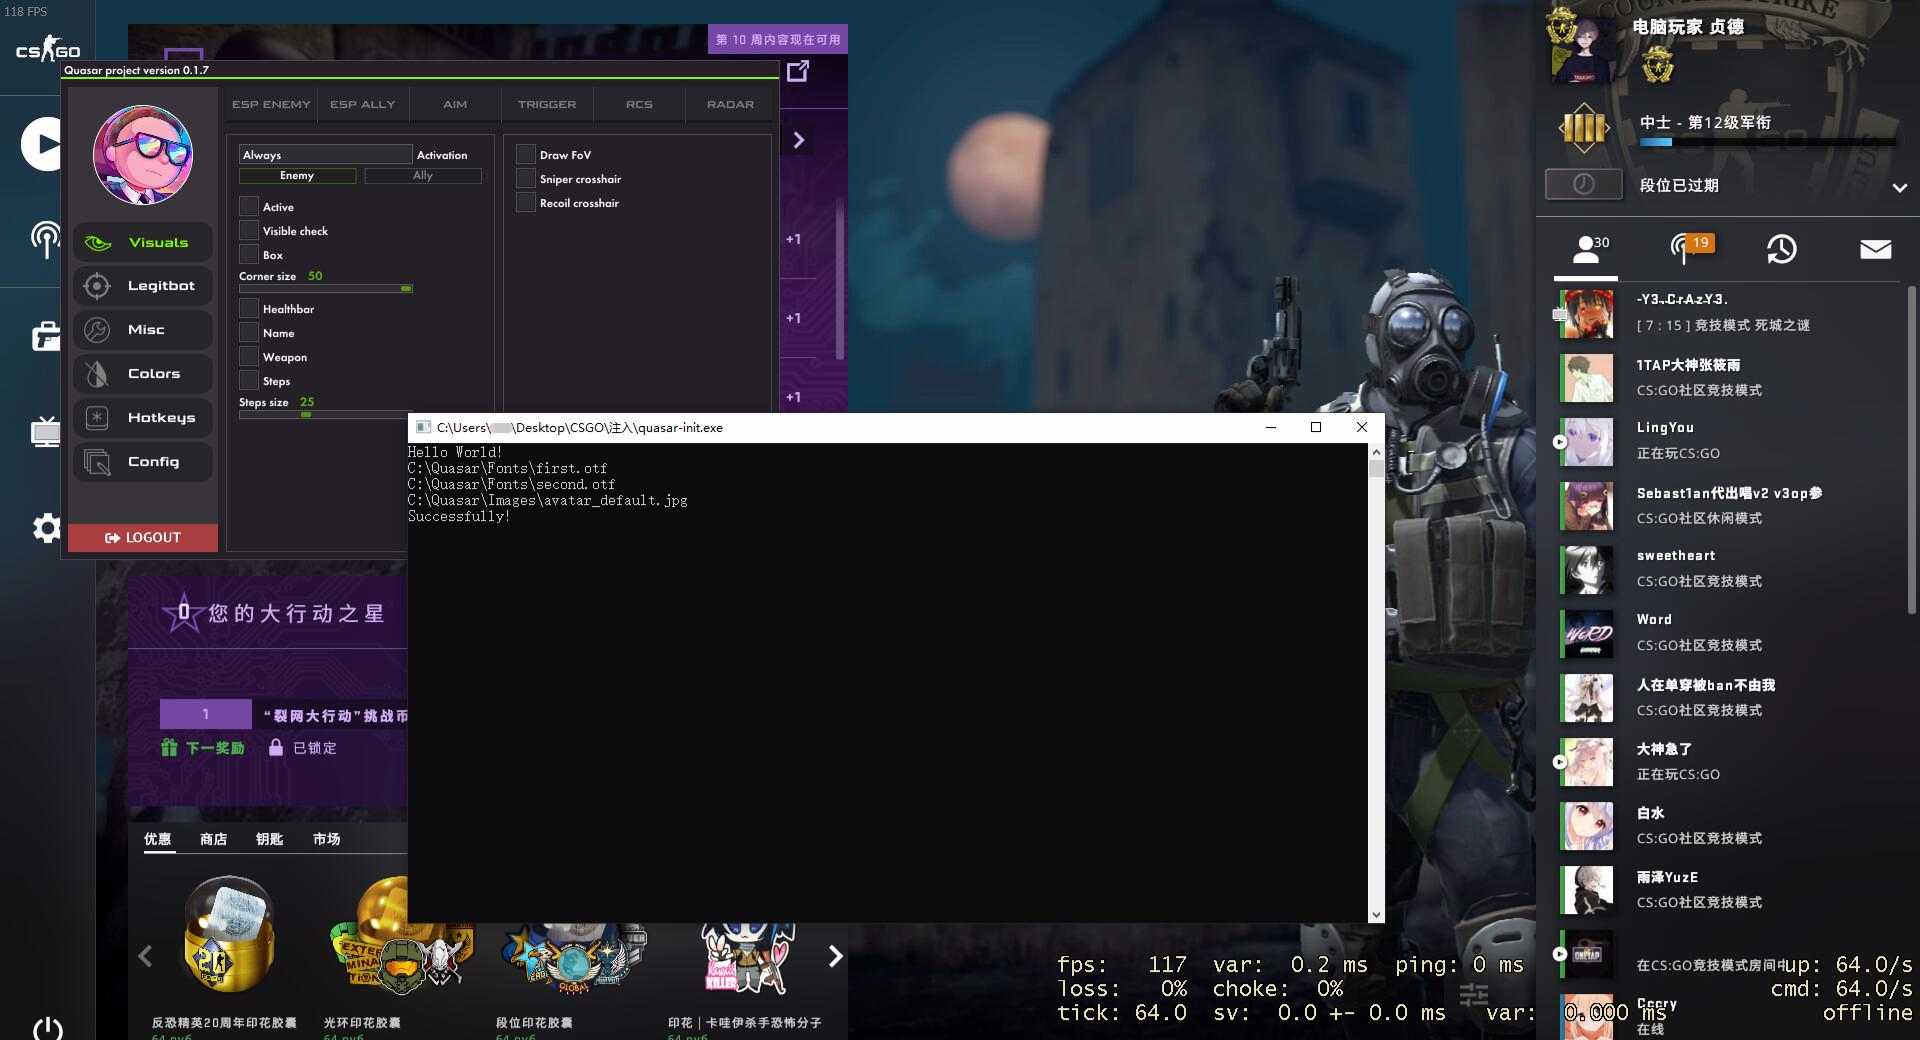Click the external link icon above news panel
The image size is (1920, 1040).
click(798, 71)
